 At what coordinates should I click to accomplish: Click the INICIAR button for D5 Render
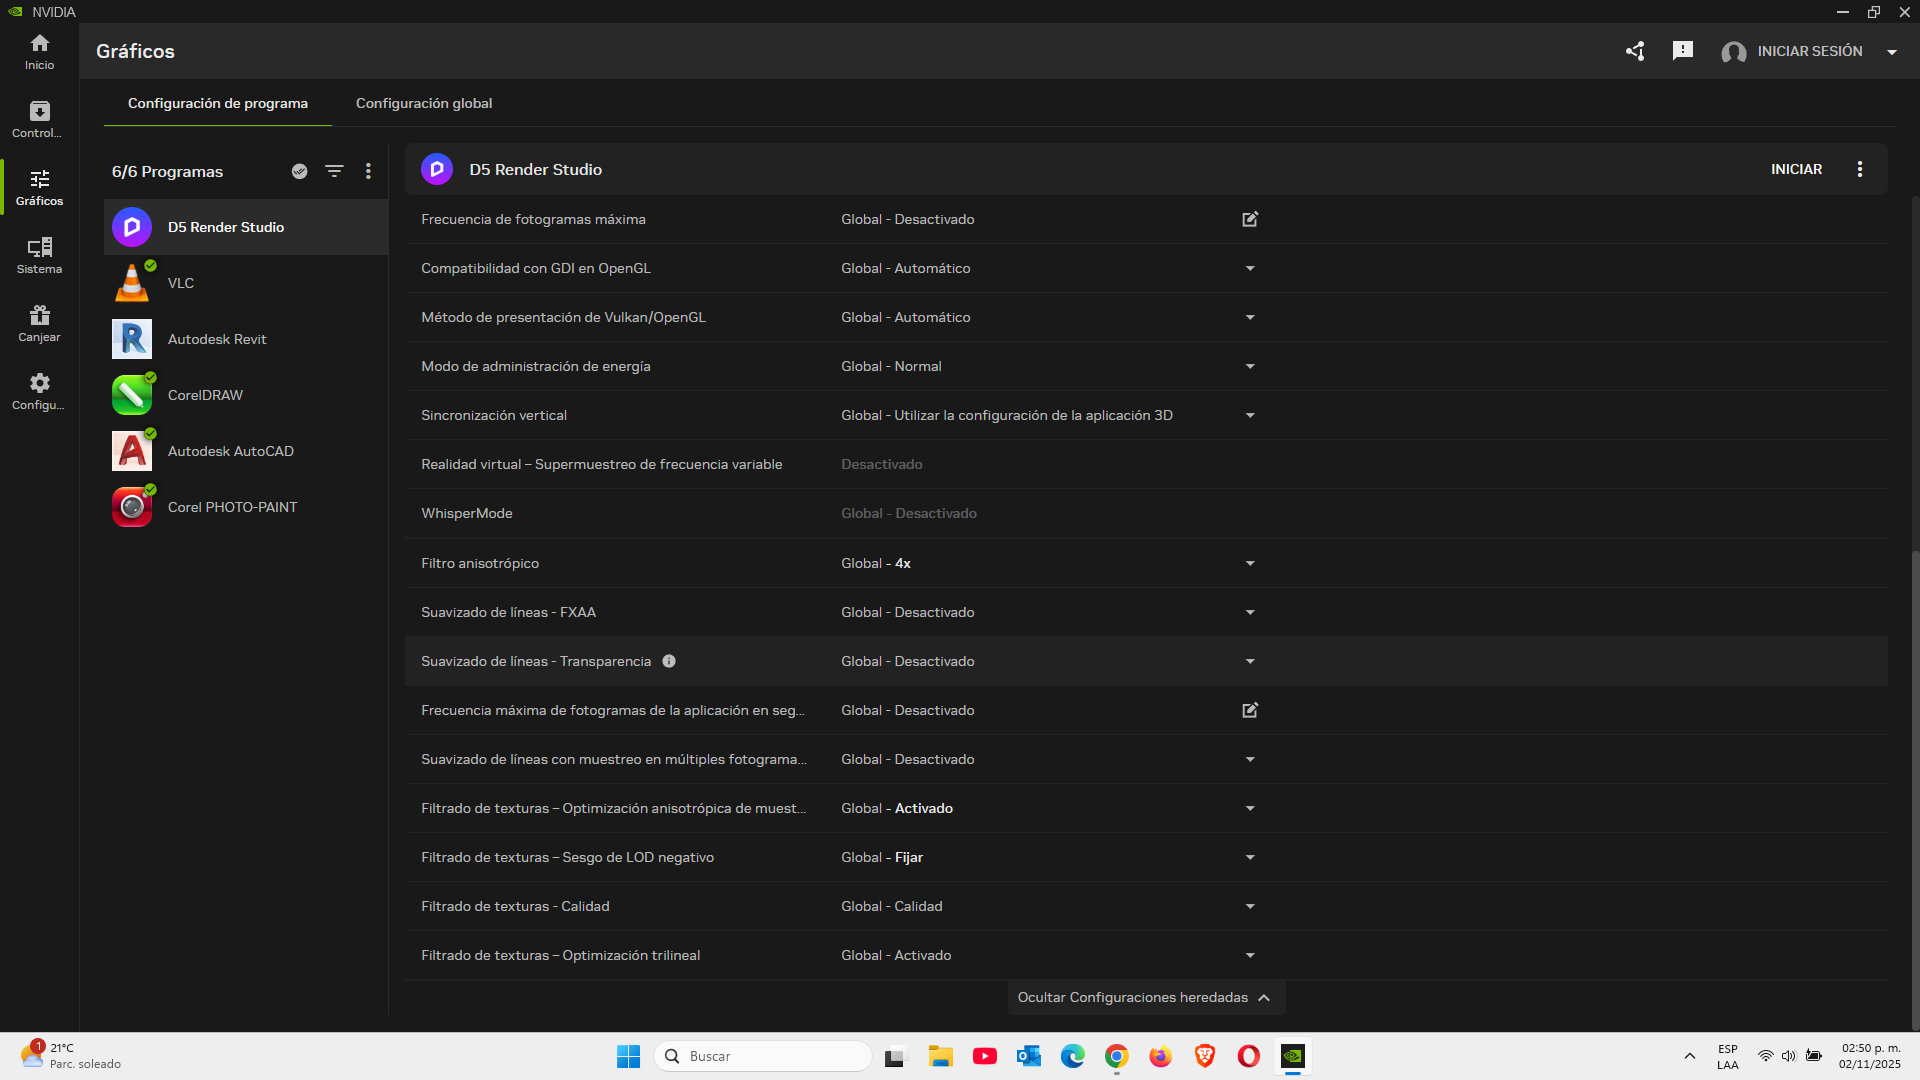[x=1796, y=169]
